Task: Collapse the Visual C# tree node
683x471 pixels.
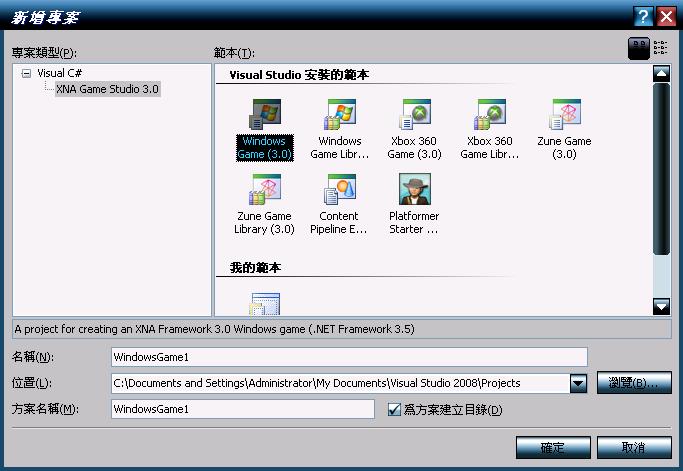Action: click(26, 74)
